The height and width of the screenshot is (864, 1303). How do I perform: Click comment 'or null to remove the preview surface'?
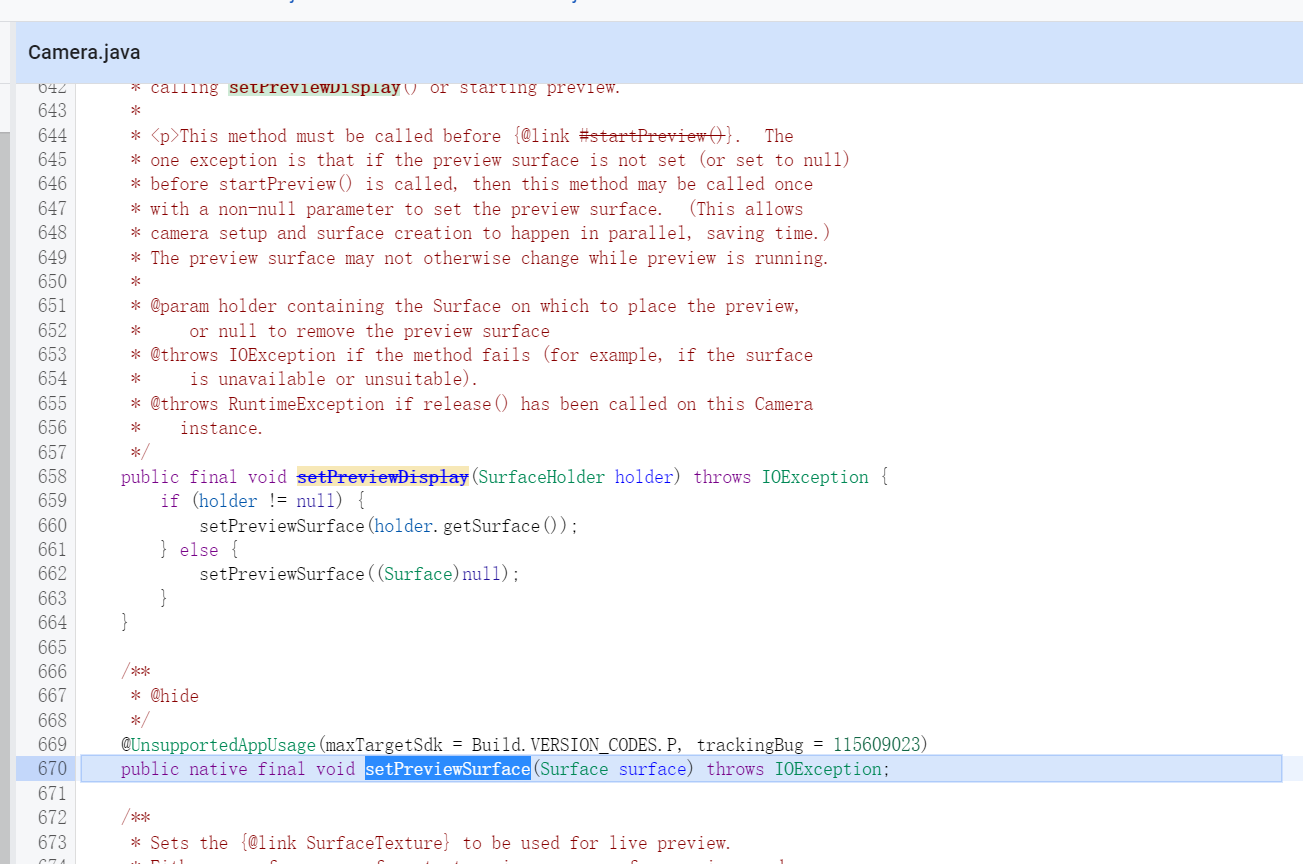[369, 331]
